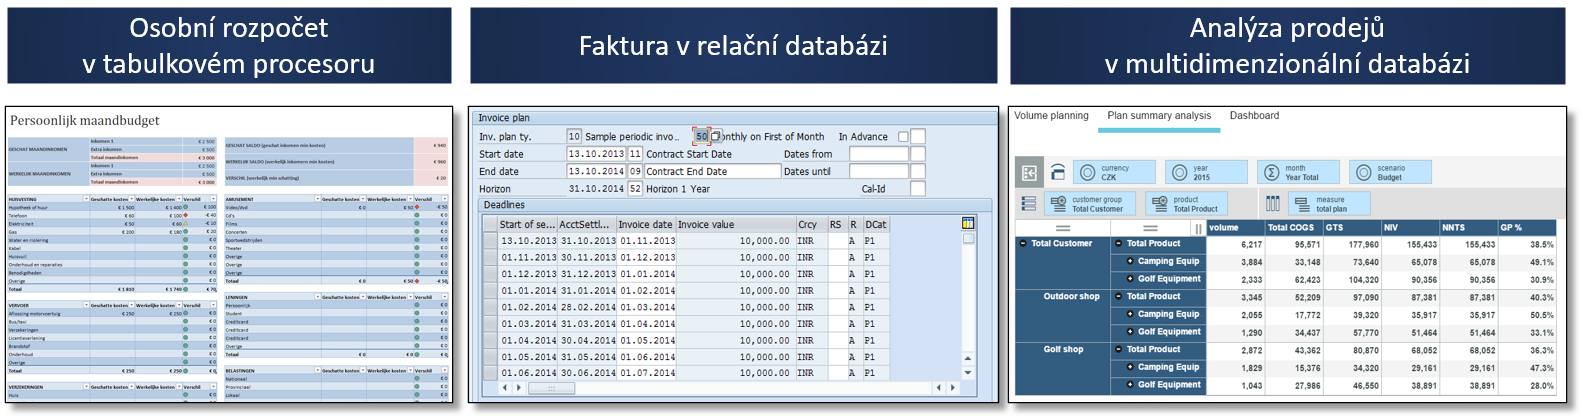The height and width of the screenshot is (419, 1583).
Task: Click the product Total Product dimension button
Action: (1185, 204)
